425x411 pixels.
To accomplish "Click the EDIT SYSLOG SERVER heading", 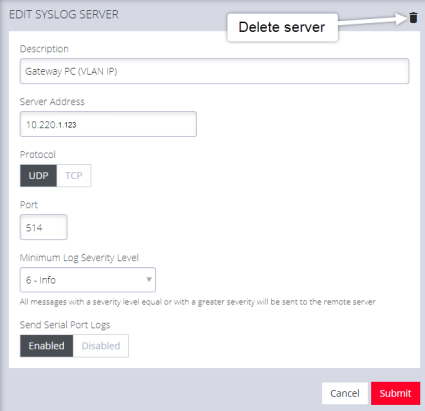I will tap(64, 15).
